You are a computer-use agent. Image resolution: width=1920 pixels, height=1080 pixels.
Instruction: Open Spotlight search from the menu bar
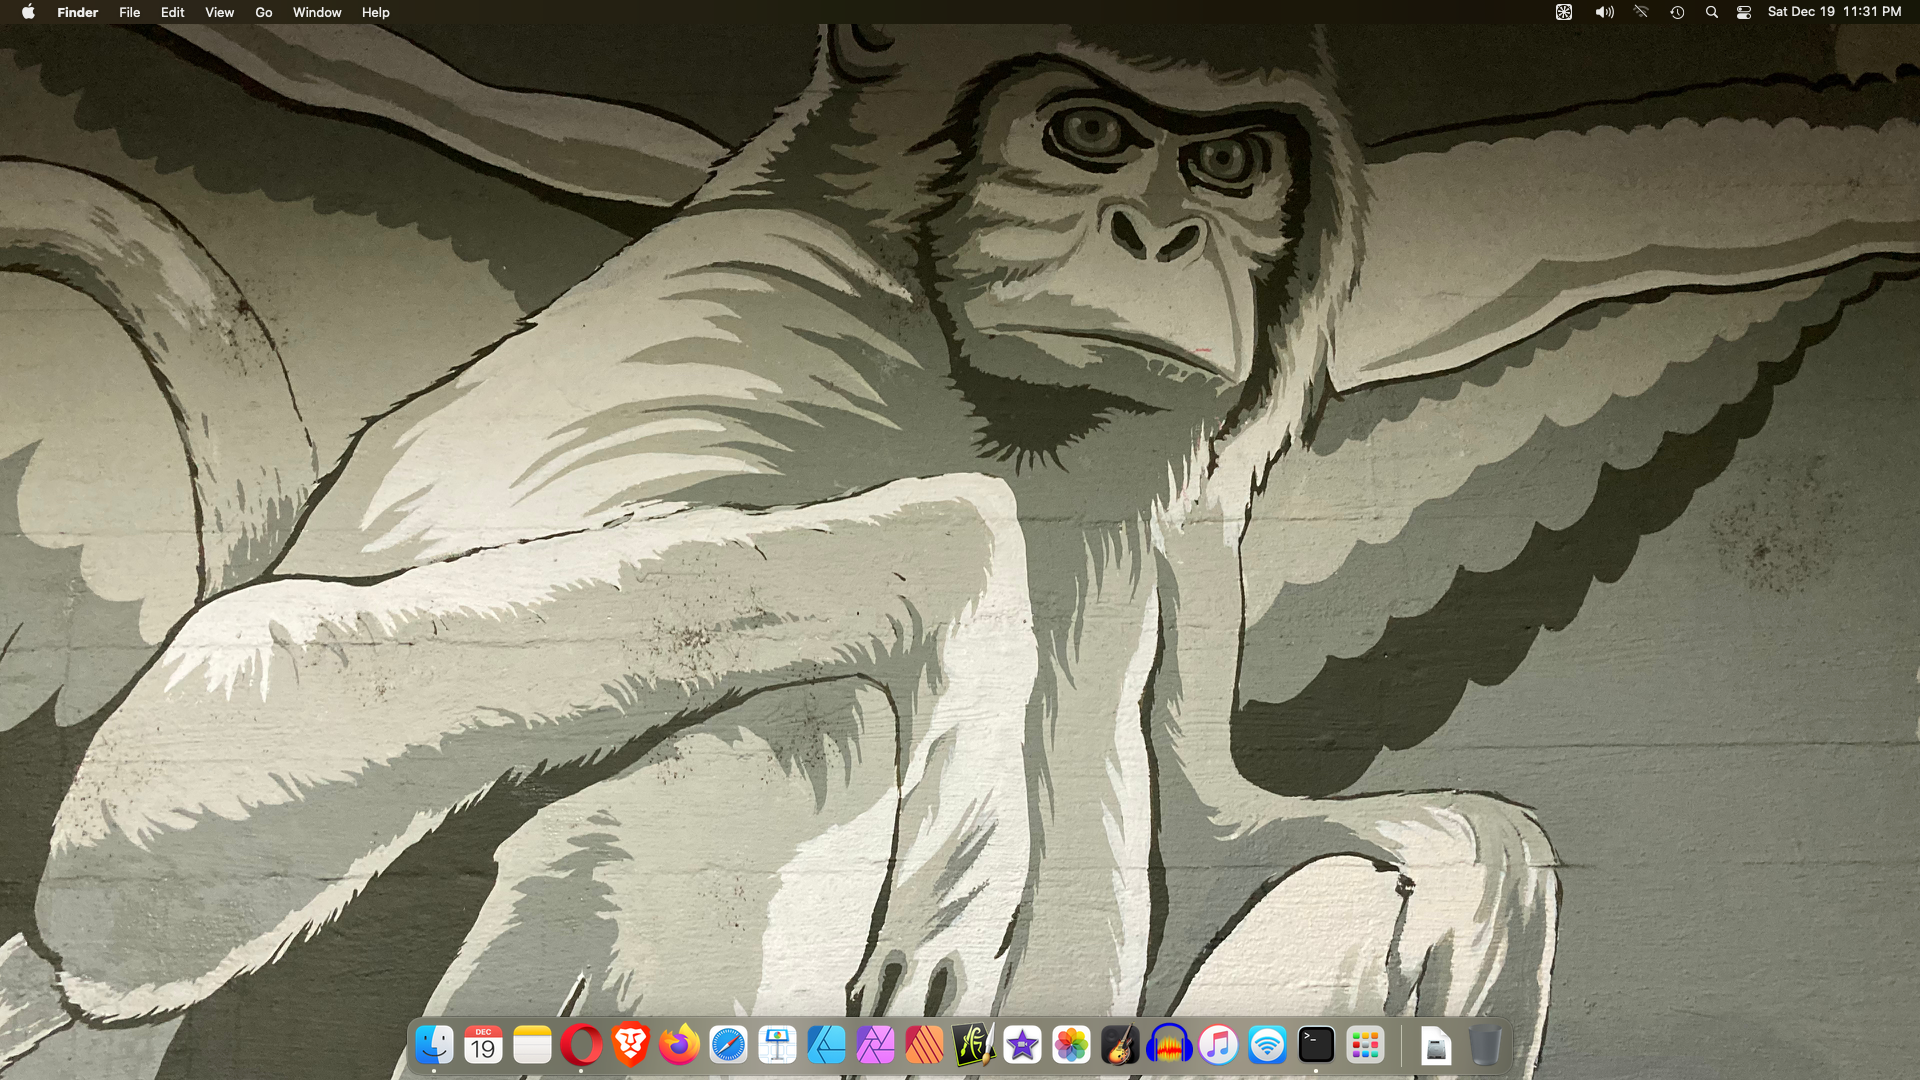tap(1711, 12)
